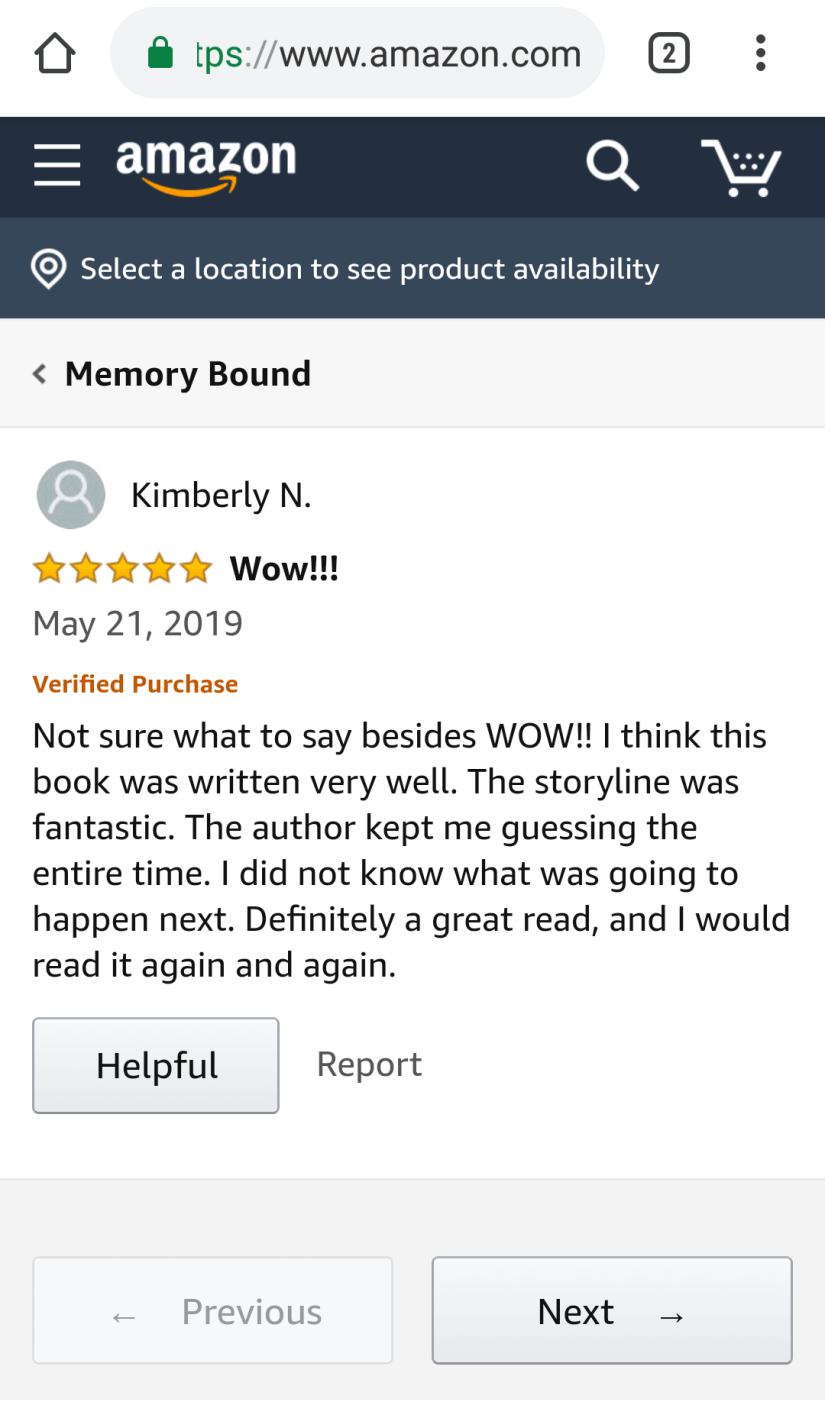This screenshot has height=1402, width=825.
Task: Click the browser address bar URL
Action: click(x=388, y=53)
